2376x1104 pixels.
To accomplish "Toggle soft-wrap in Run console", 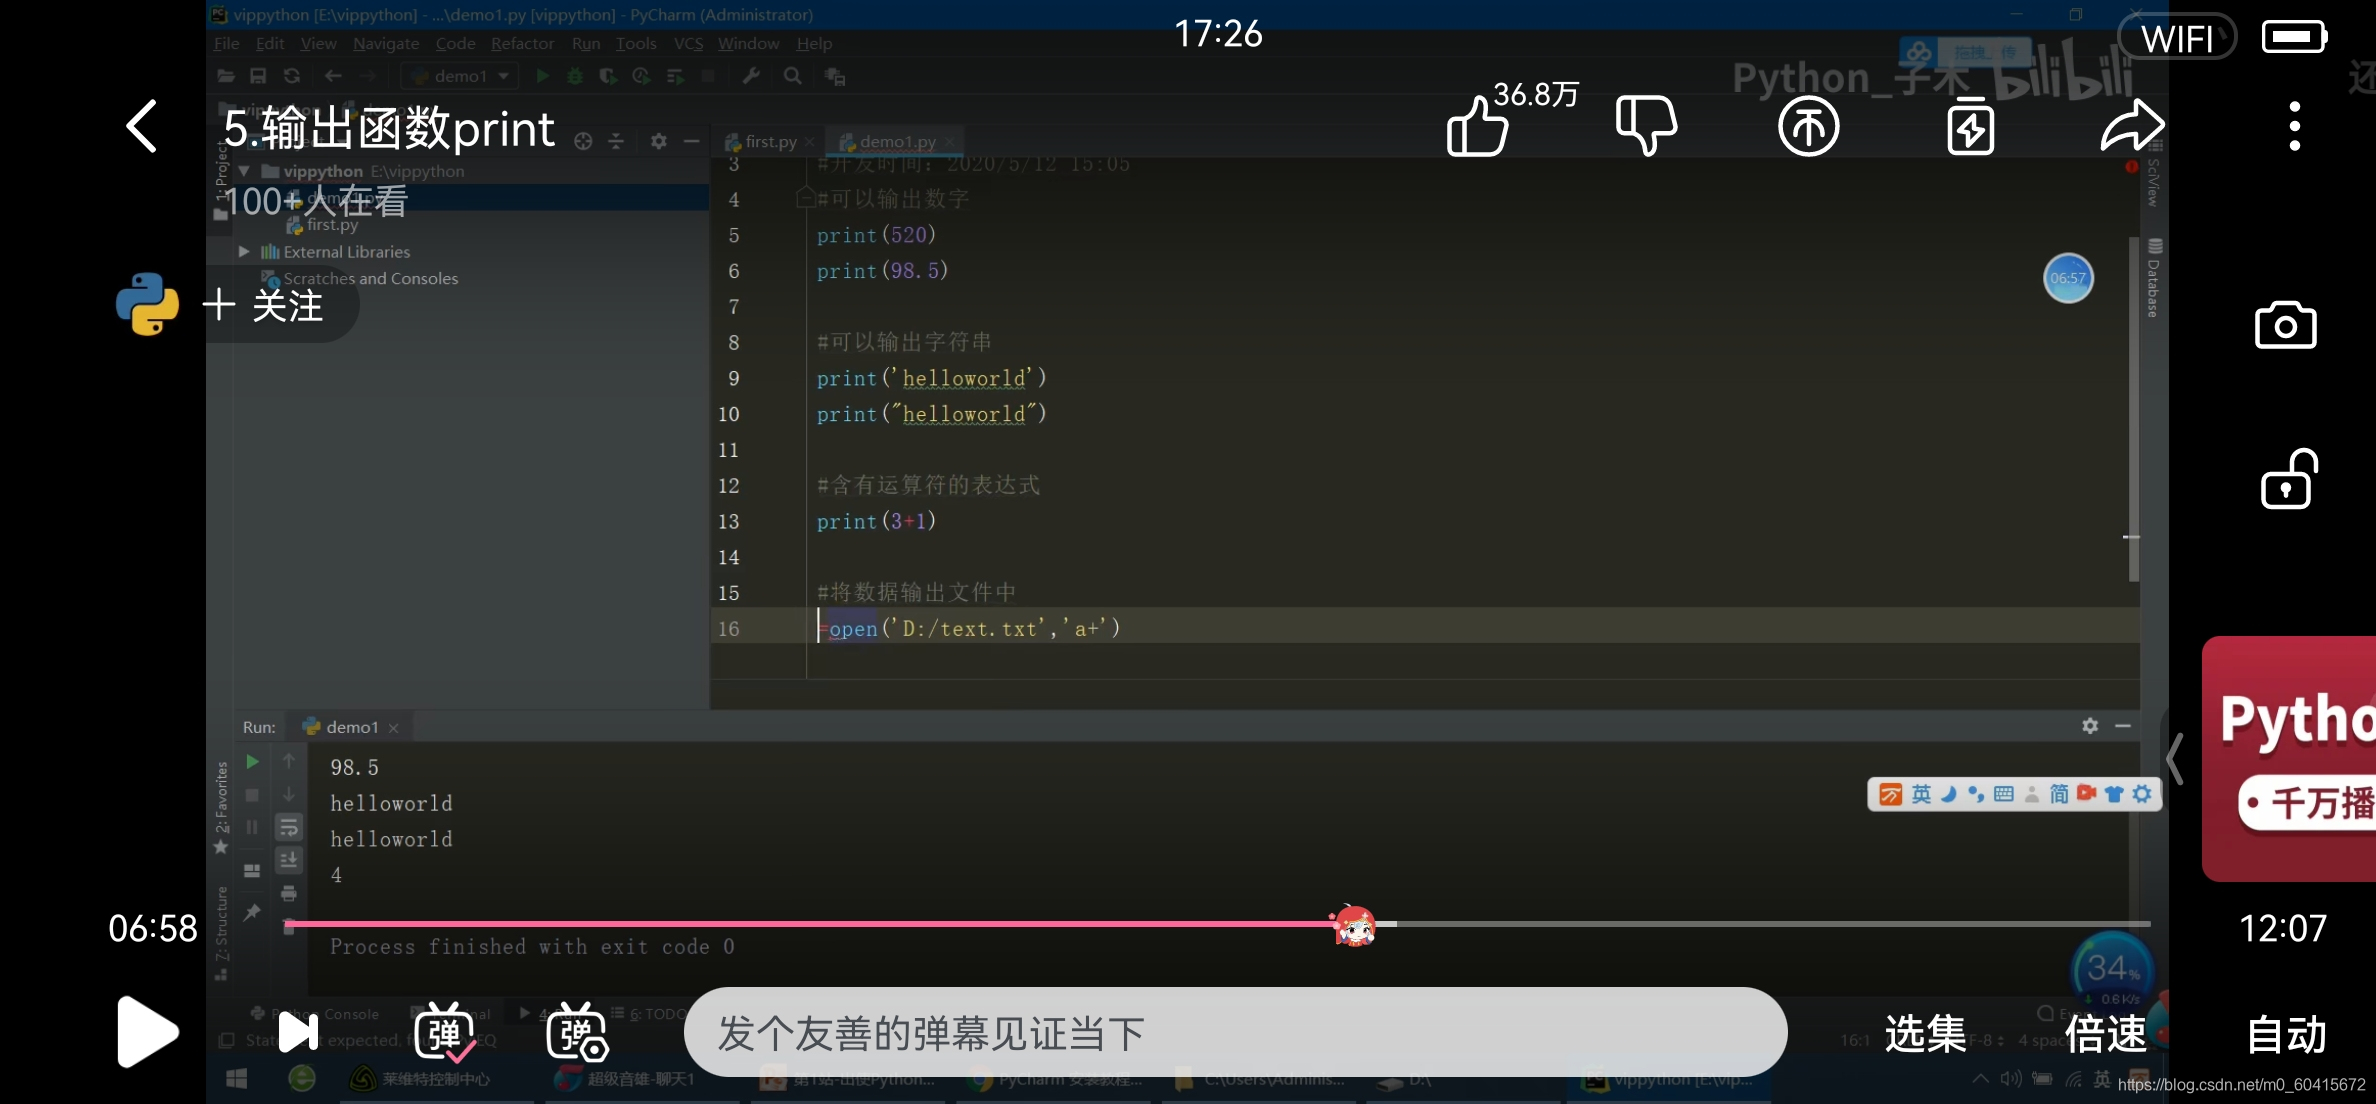I will coord(288,827).
